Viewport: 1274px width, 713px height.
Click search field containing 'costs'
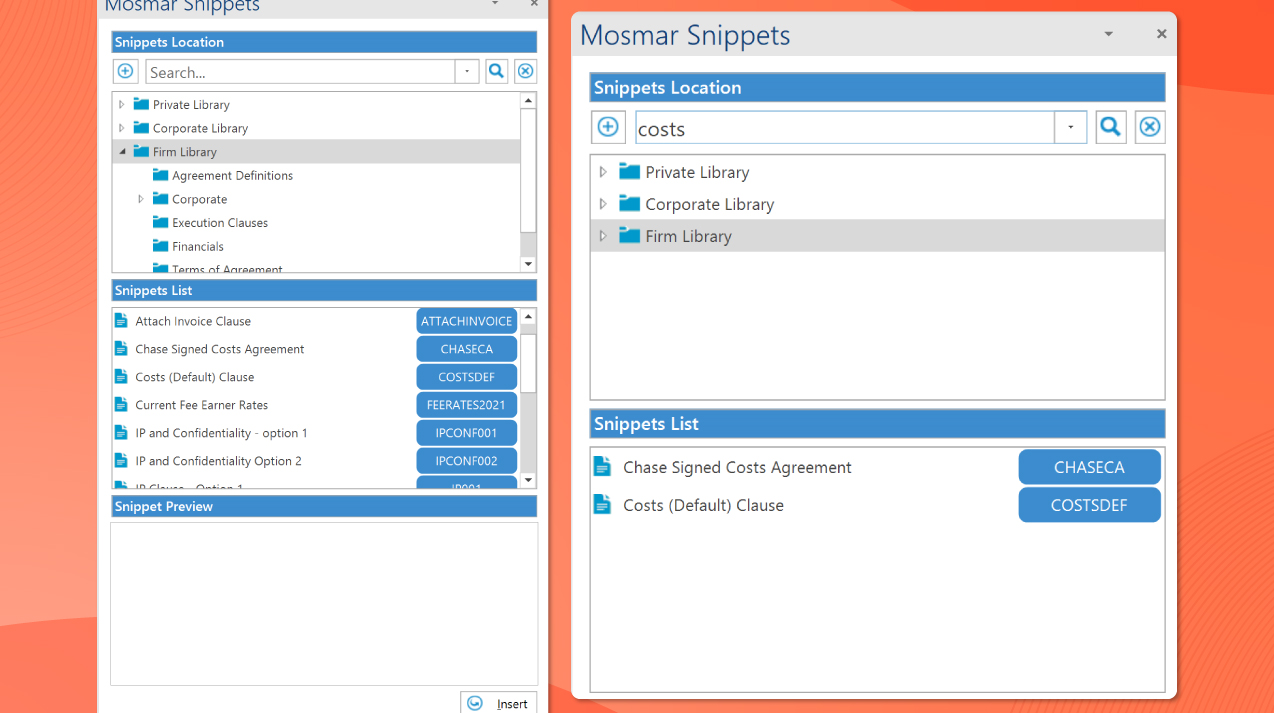[x=845, y=128]
